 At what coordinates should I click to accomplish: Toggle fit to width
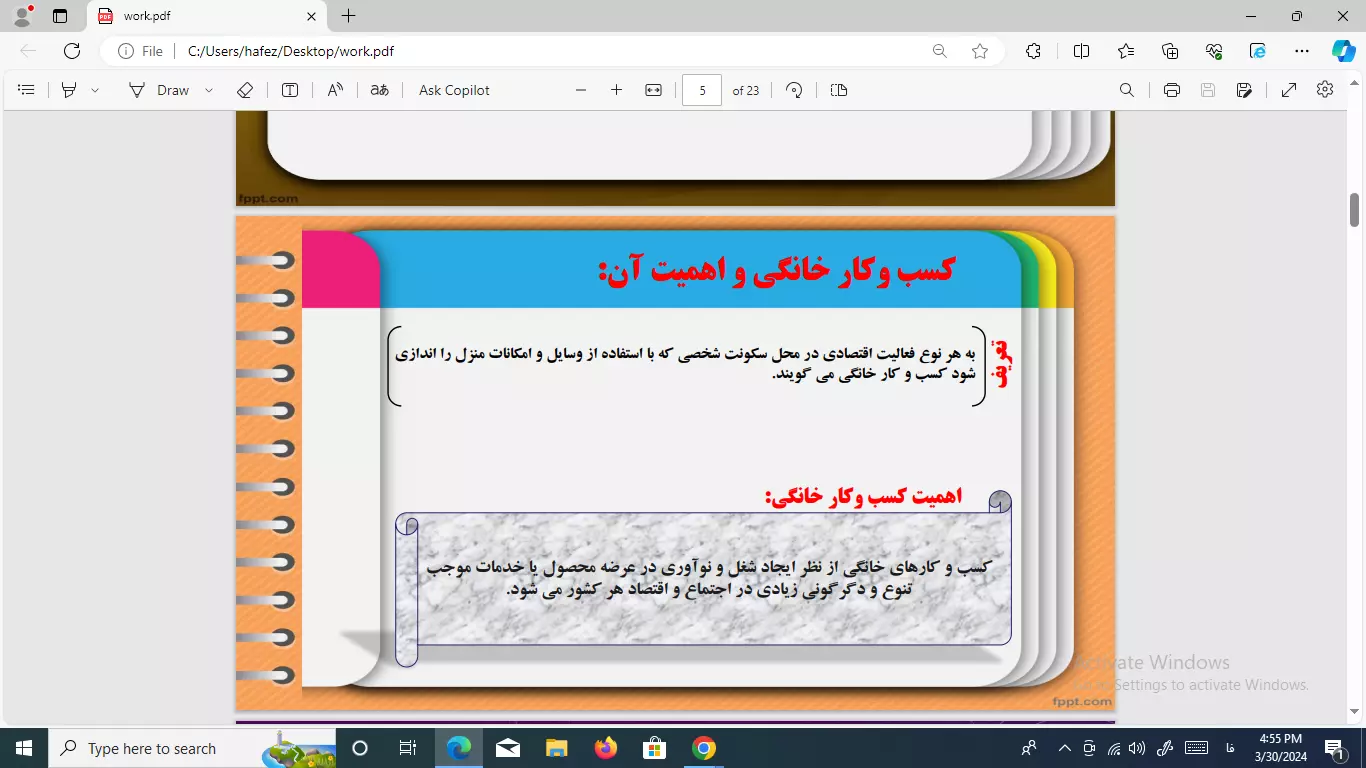653,90
